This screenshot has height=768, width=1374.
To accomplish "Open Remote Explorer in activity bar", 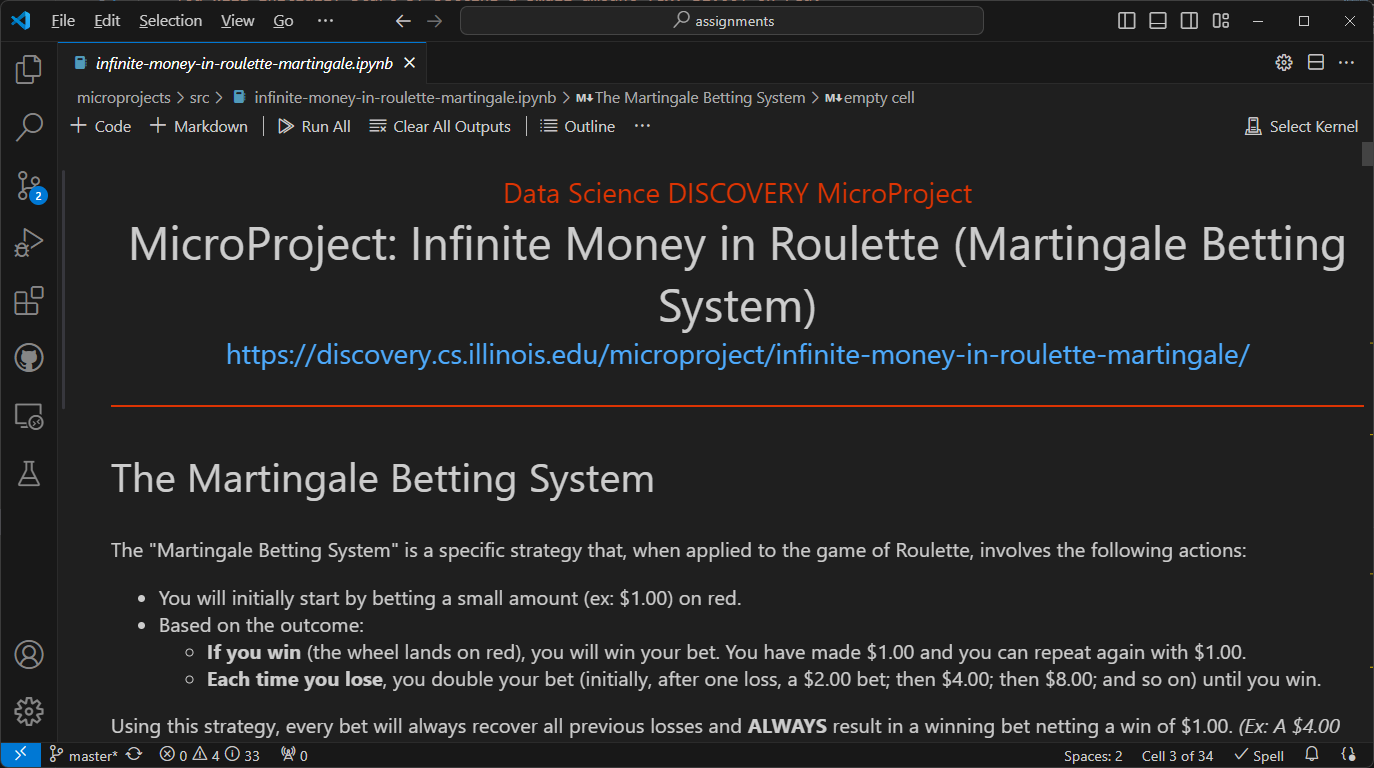I will click(29, 417).
